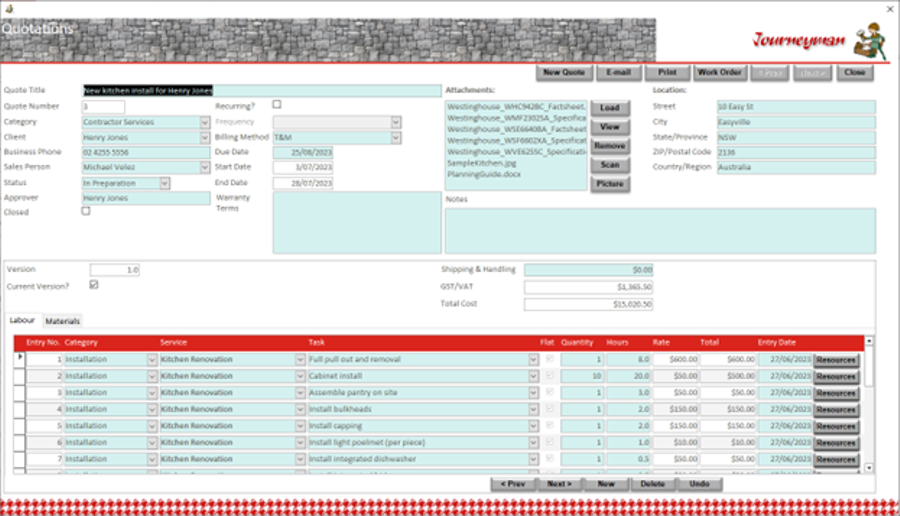
Task: Click the Business Phone field
Action: [x=146, y=153]
